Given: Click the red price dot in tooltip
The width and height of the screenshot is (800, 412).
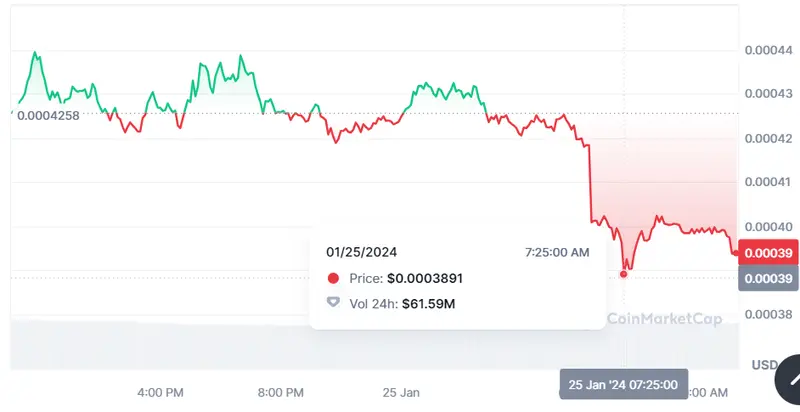Looking at the screenshot, I should [333, 278].
